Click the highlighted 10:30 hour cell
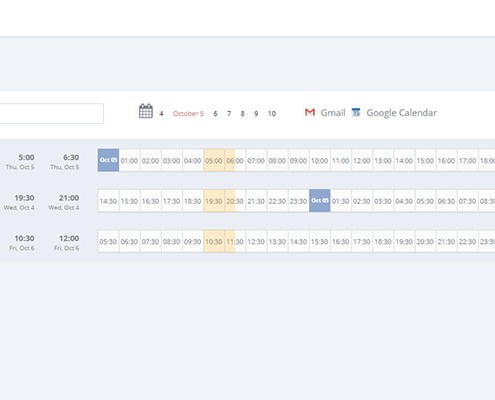The image size is (495, 400). (x=214, y=241)
